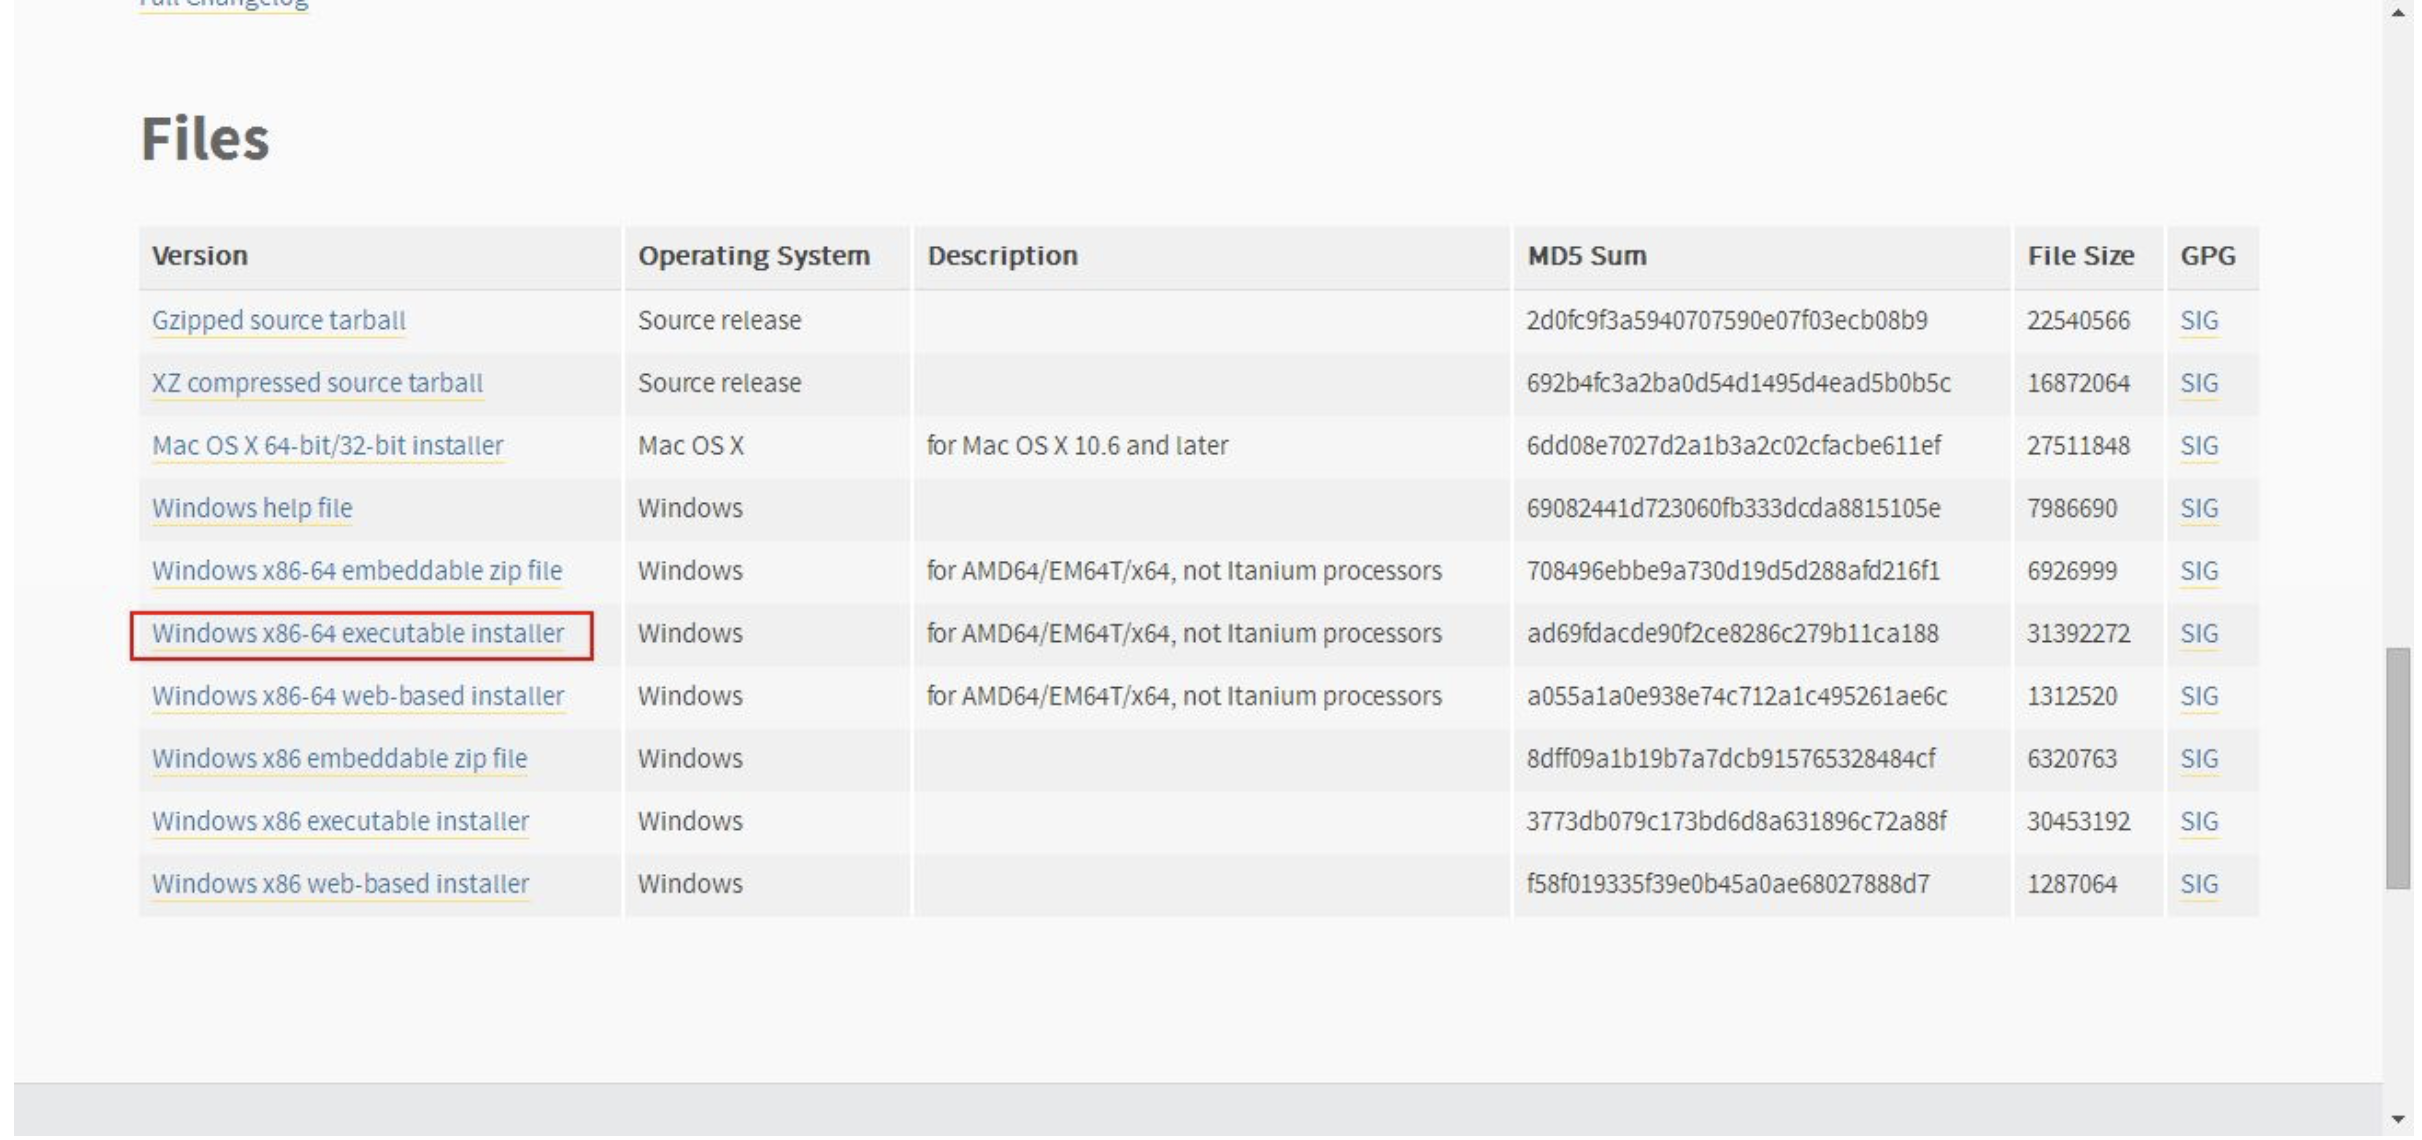Open Windows x86-64 web-based installer link
The width and height of the screenshot is (2422, 1140).
click(x=357, y=696)
